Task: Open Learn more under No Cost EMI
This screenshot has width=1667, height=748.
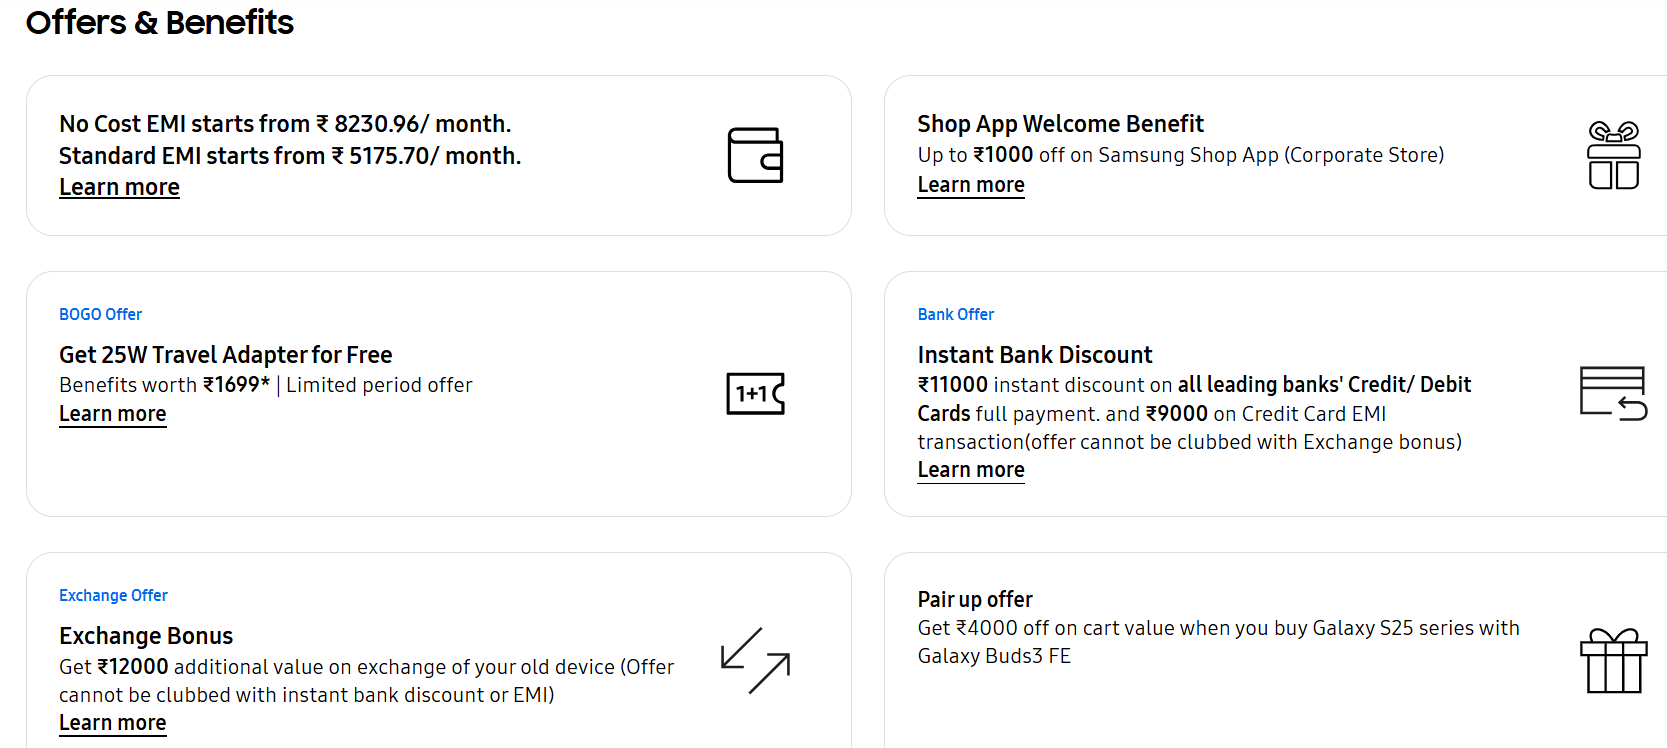Action: (x=119, y=187)
